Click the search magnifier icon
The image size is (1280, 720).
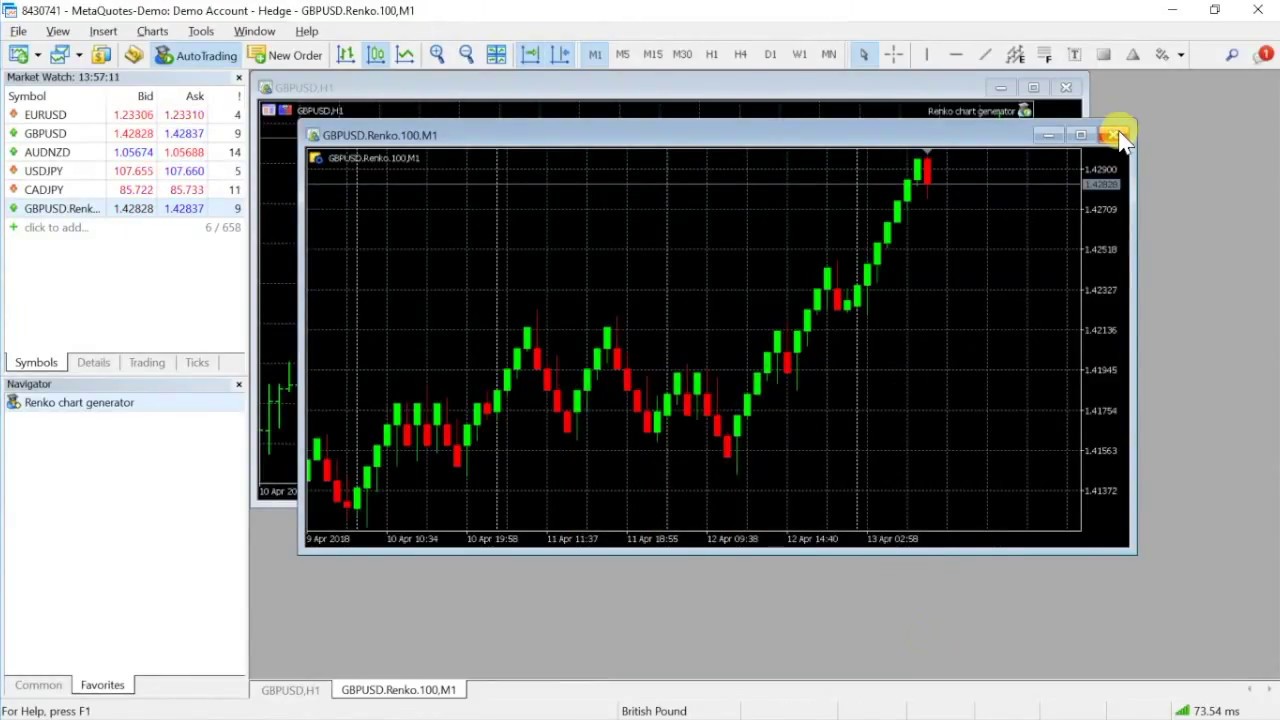(1232, 55)
